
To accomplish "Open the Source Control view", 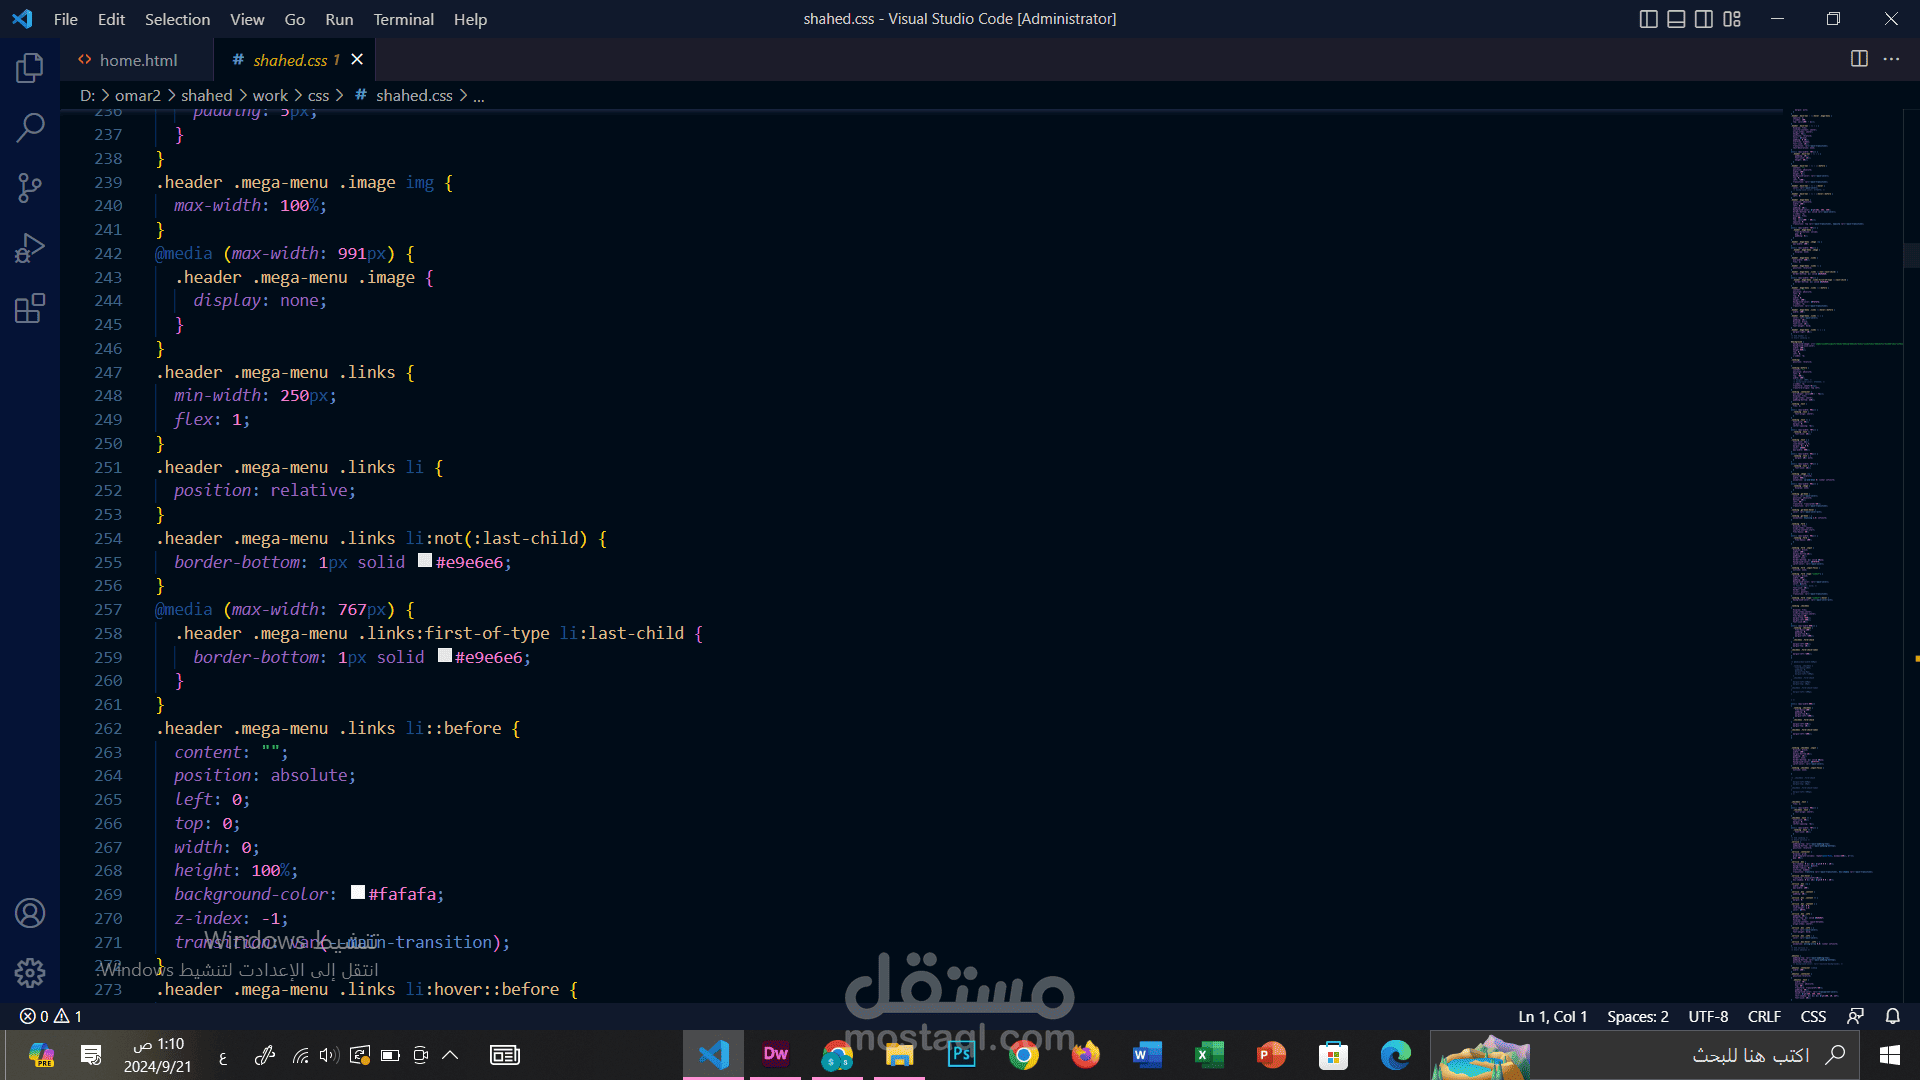I will [x=30, y=187].
